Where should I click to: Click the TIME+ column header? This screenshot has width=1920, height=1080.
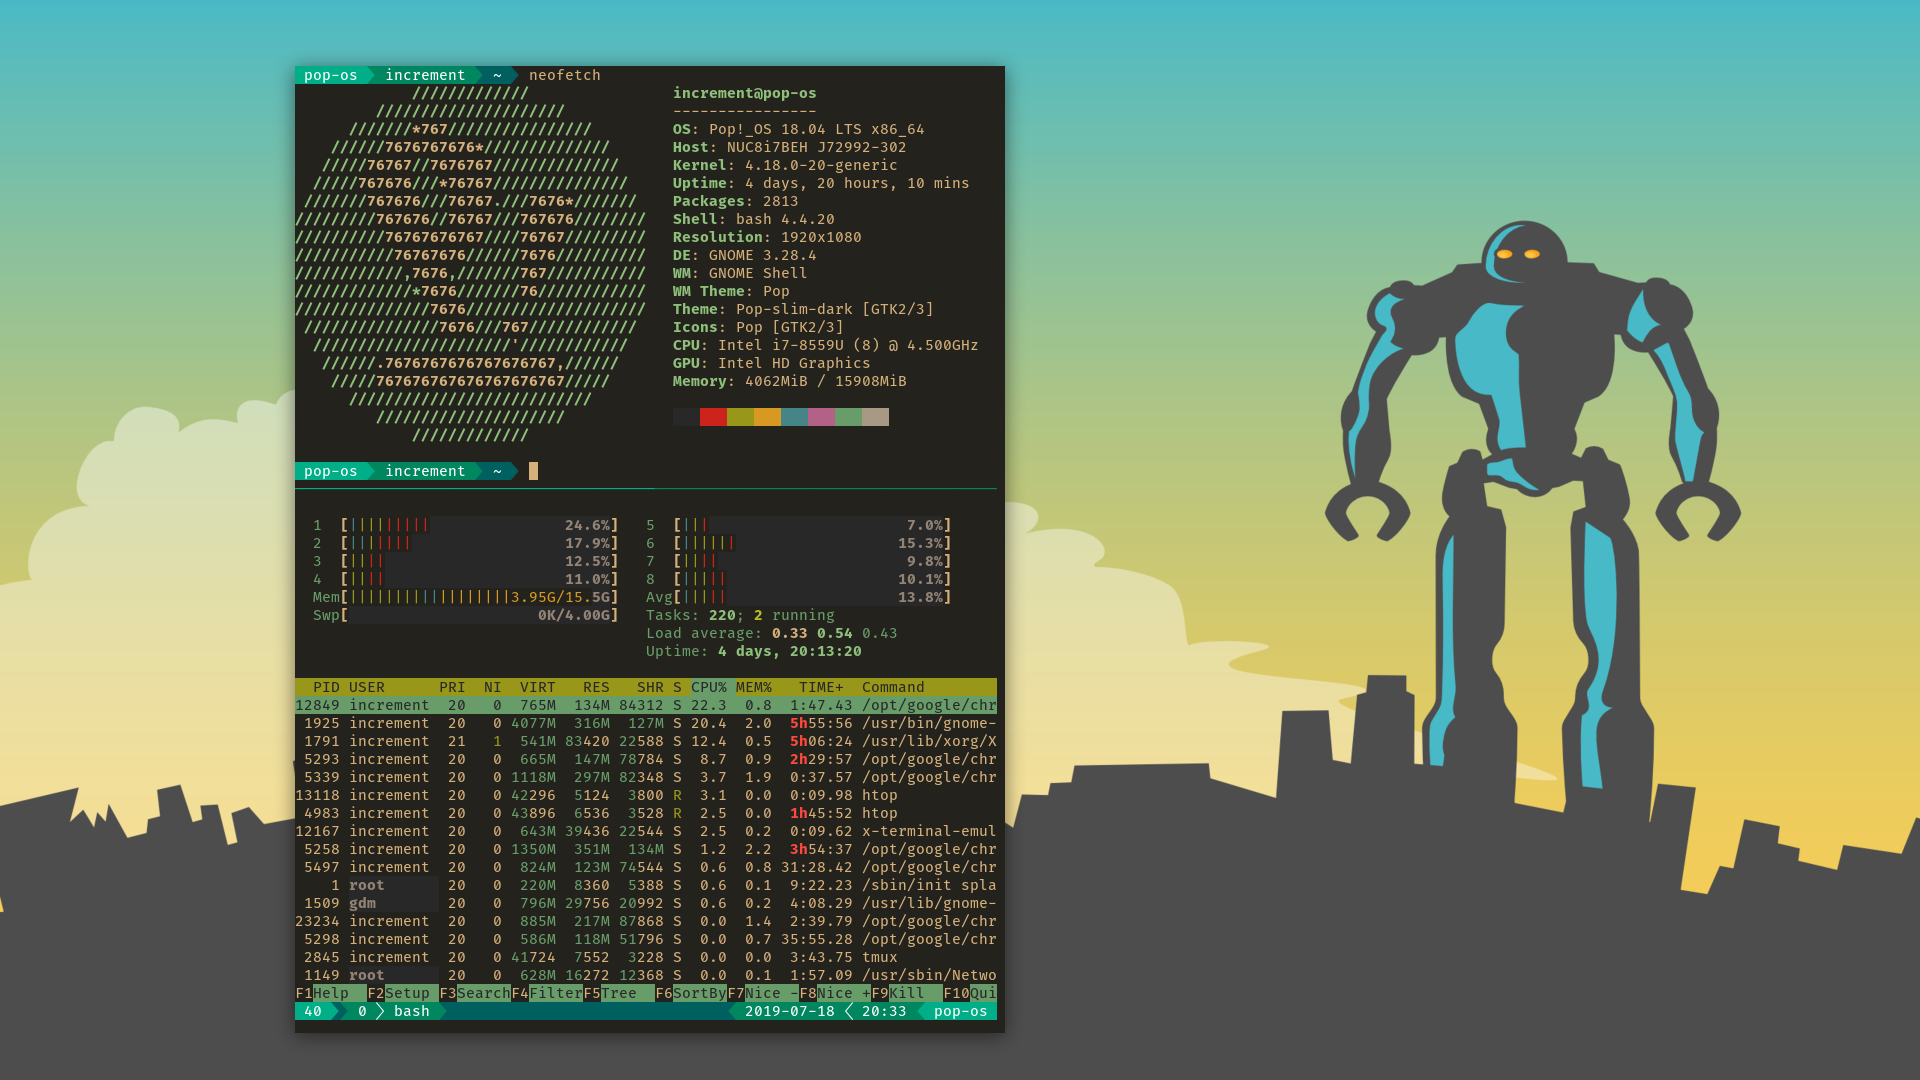821,687
